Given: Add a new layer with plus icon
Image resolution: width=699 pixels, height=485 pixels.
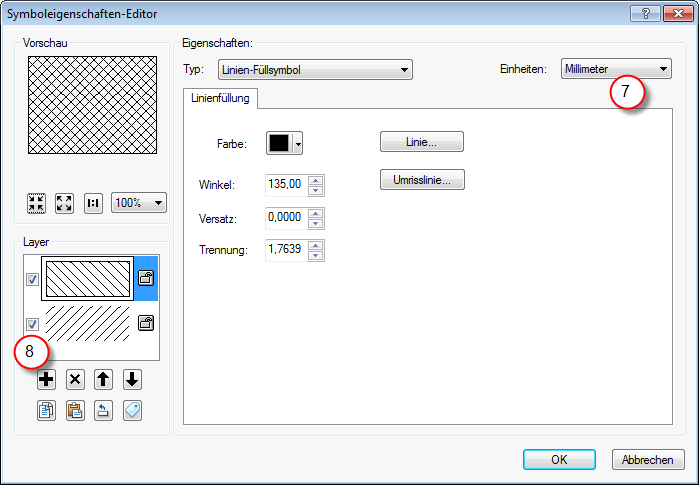Looking at the screenshot, I should (x=46, y=379).
